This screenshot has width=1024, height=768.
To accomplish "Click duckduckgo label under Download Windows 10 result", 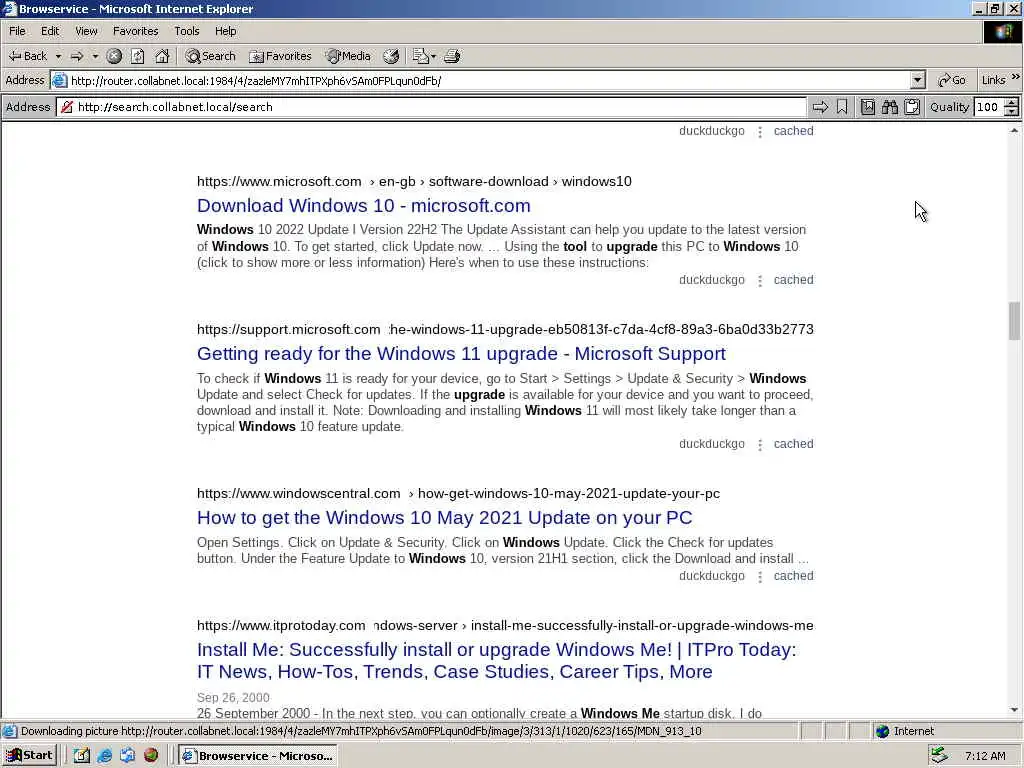I will pos(711,280).
